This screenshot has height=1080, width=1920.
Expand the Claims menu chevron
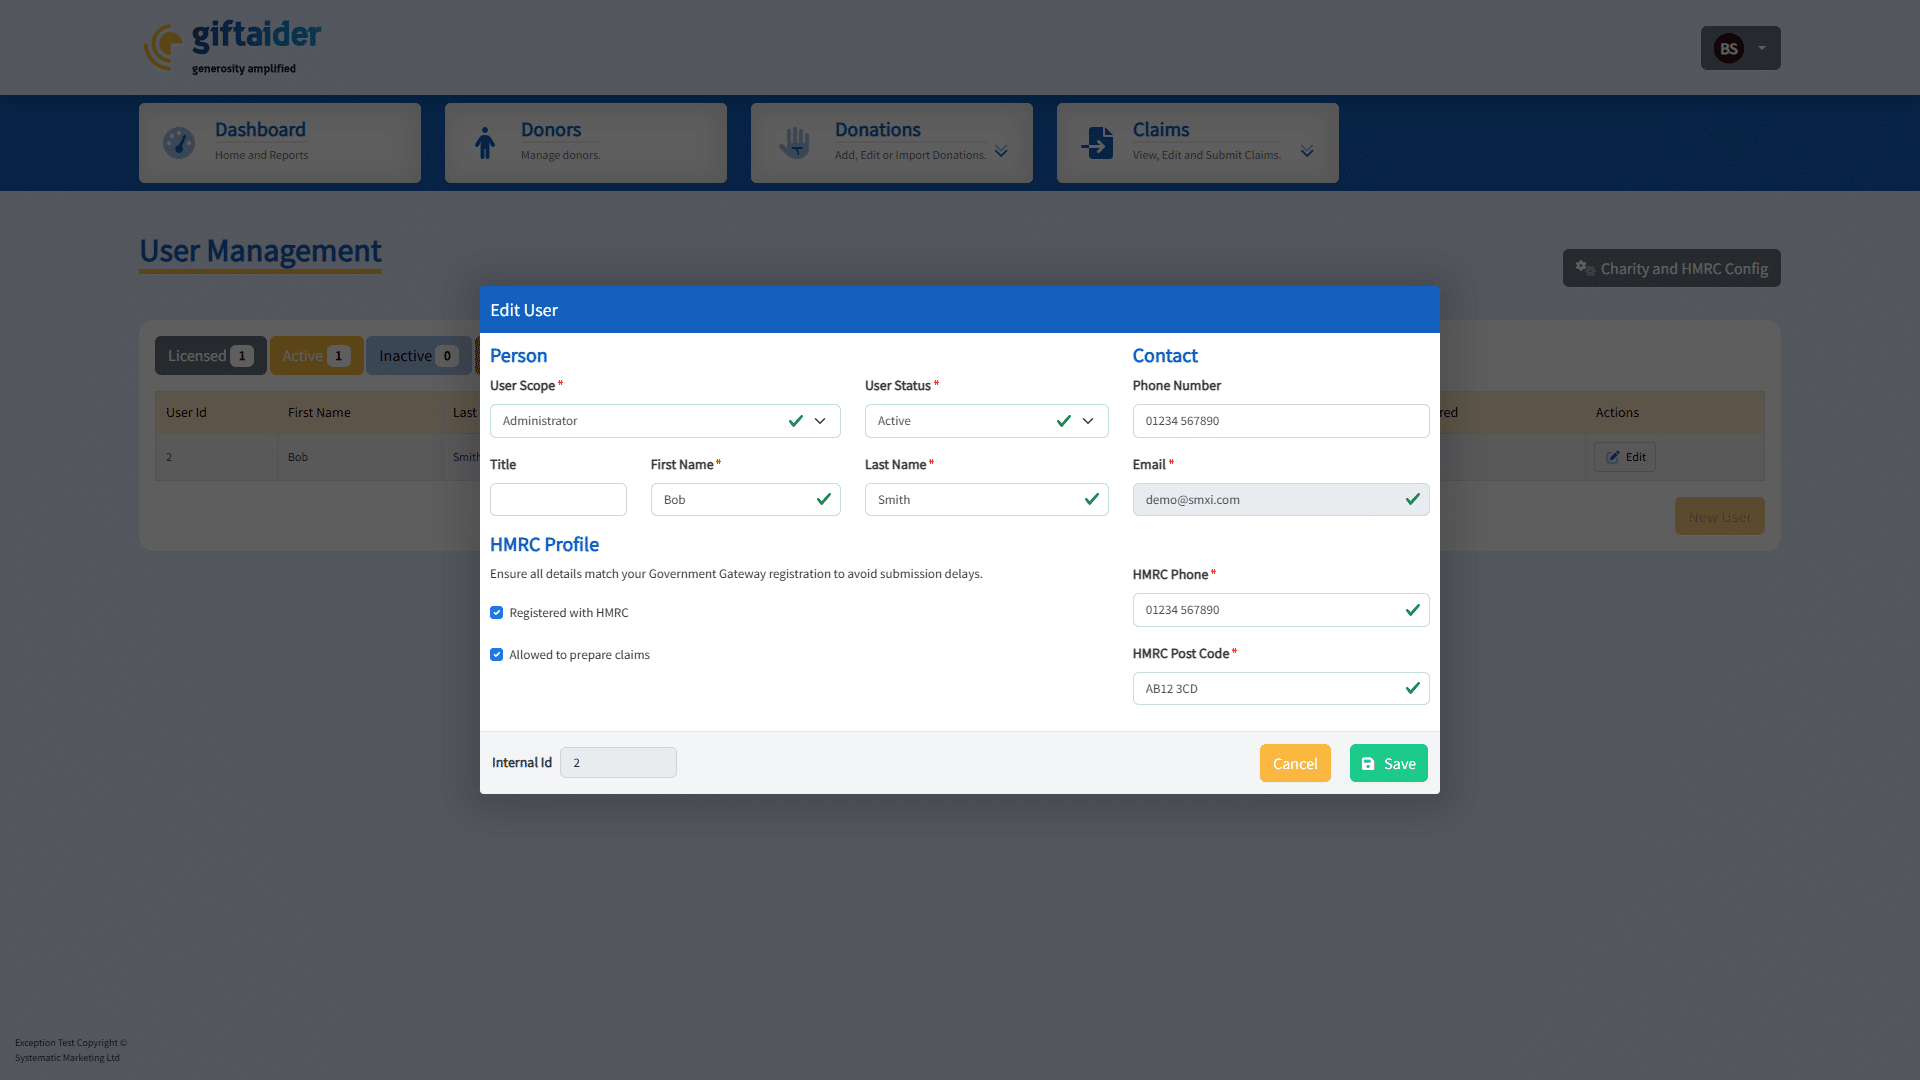(x=1307, y=152)
